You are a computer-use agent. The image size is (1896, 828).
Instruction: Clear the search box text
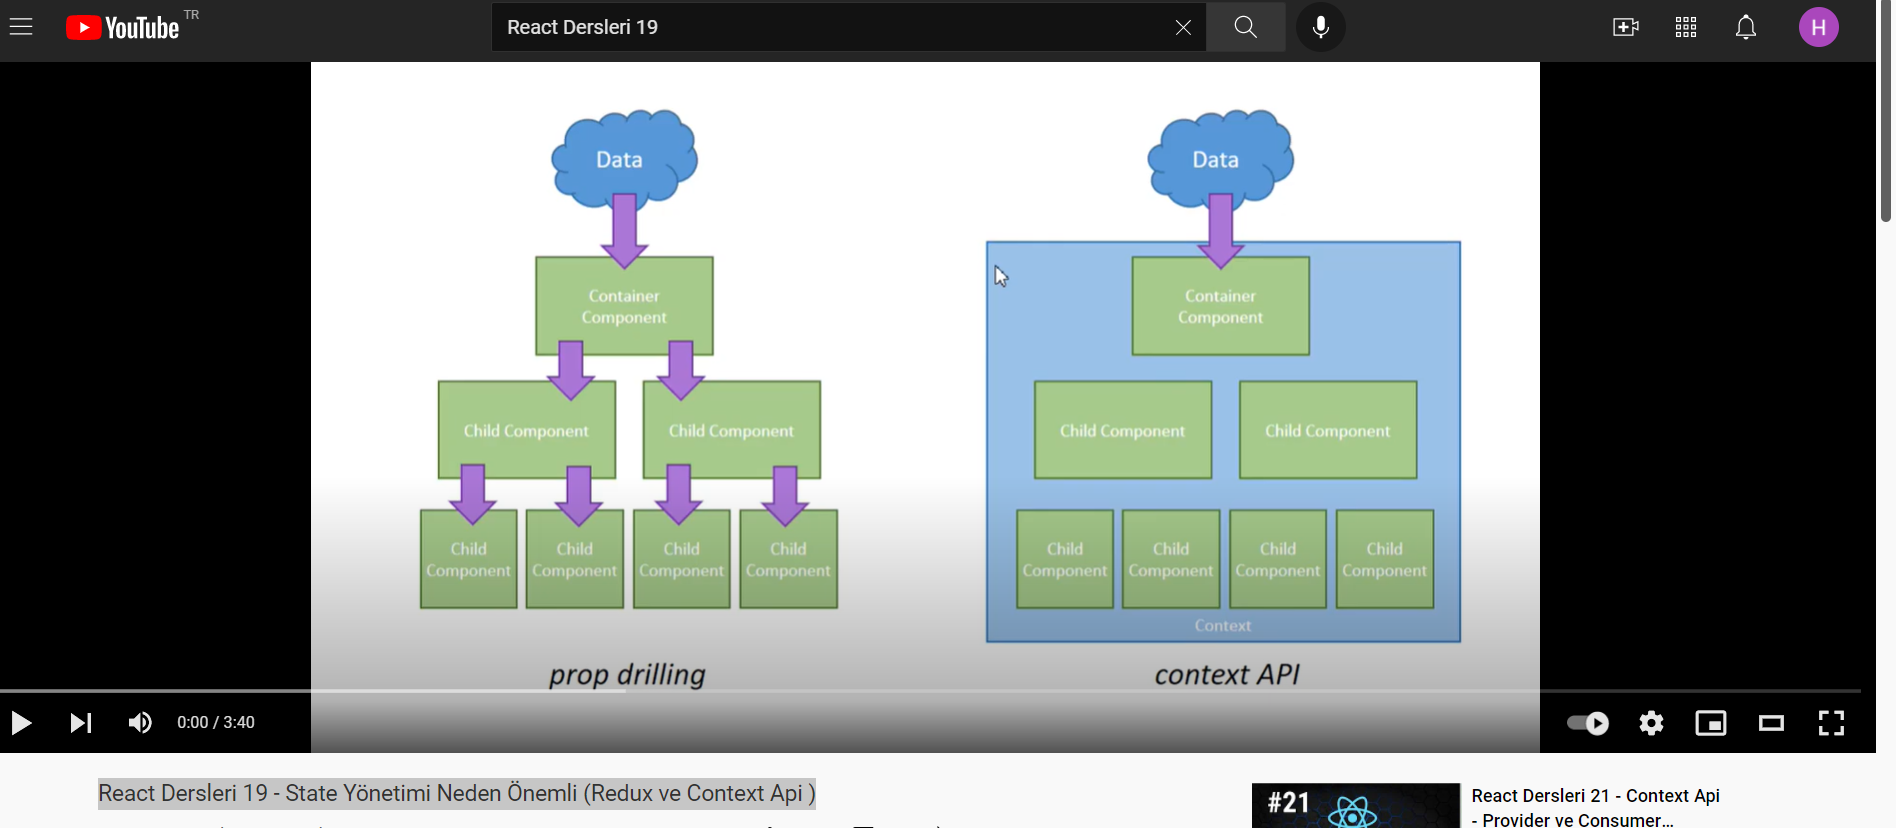[x=1183, y=27]
